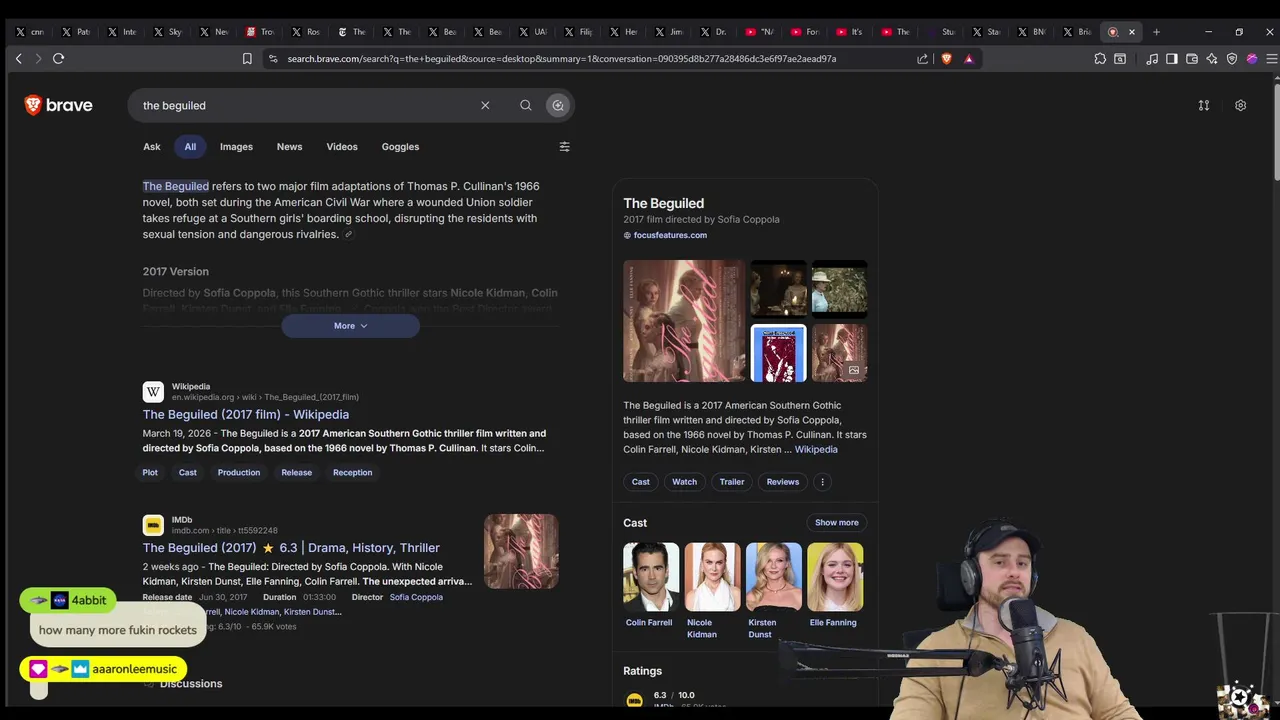Viewport: 1280px width, 720px height.
Task: Open the Playlist music note icon
Action: (1152, 59)
